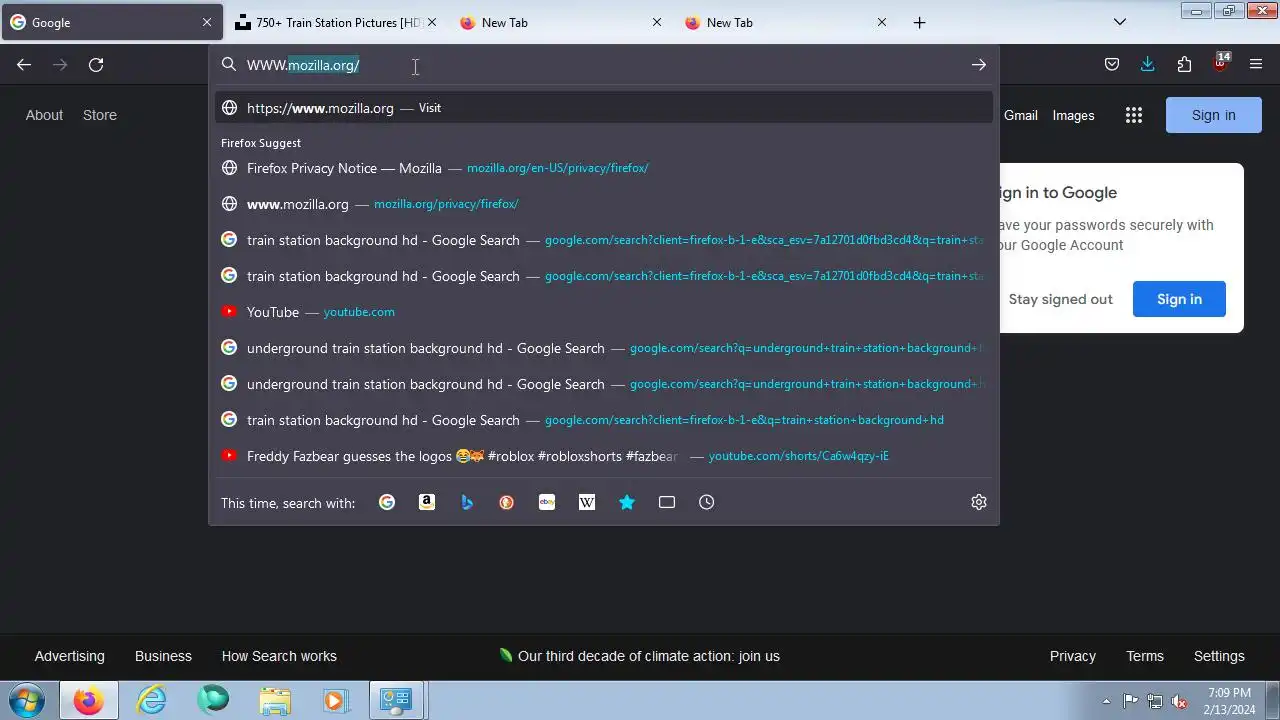Open the YouTube youtube.com suggestion
Viewport: 1280px width, 720px height.
click(604, 312)
